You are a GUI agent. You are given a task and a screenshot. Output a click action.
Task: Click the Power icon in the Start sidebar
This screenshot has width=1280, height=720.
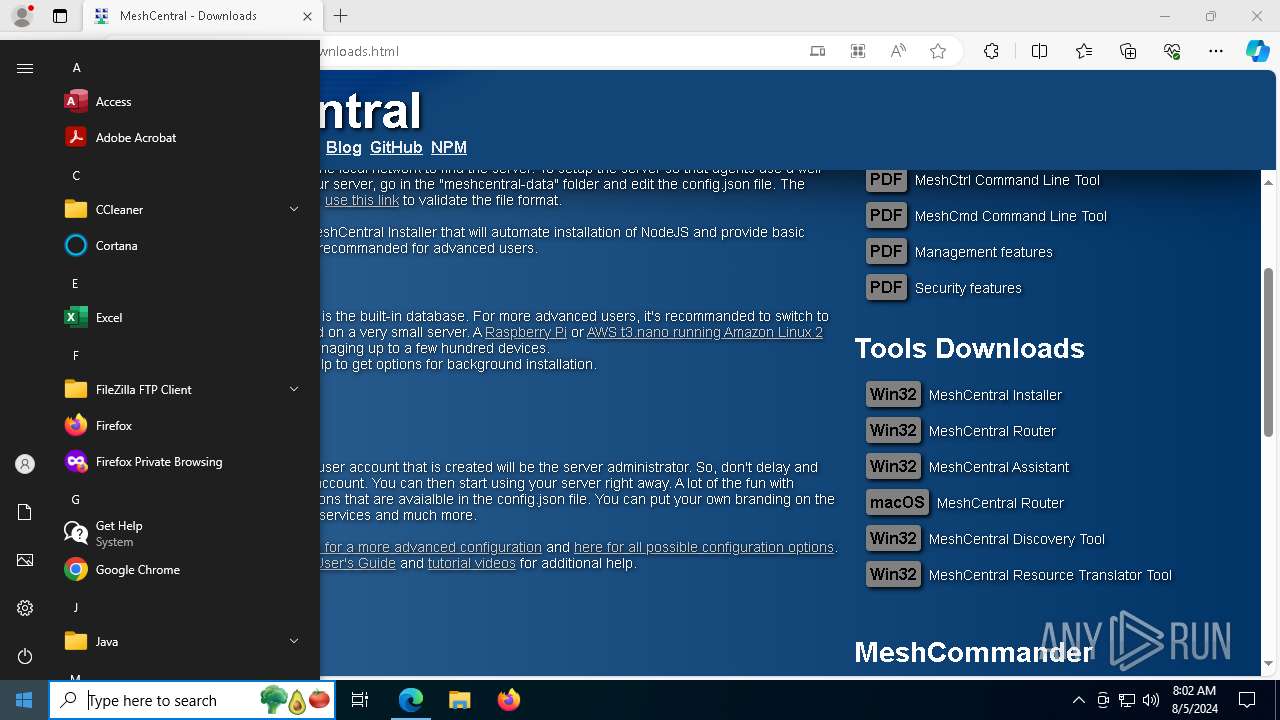(x=25, y=656)
